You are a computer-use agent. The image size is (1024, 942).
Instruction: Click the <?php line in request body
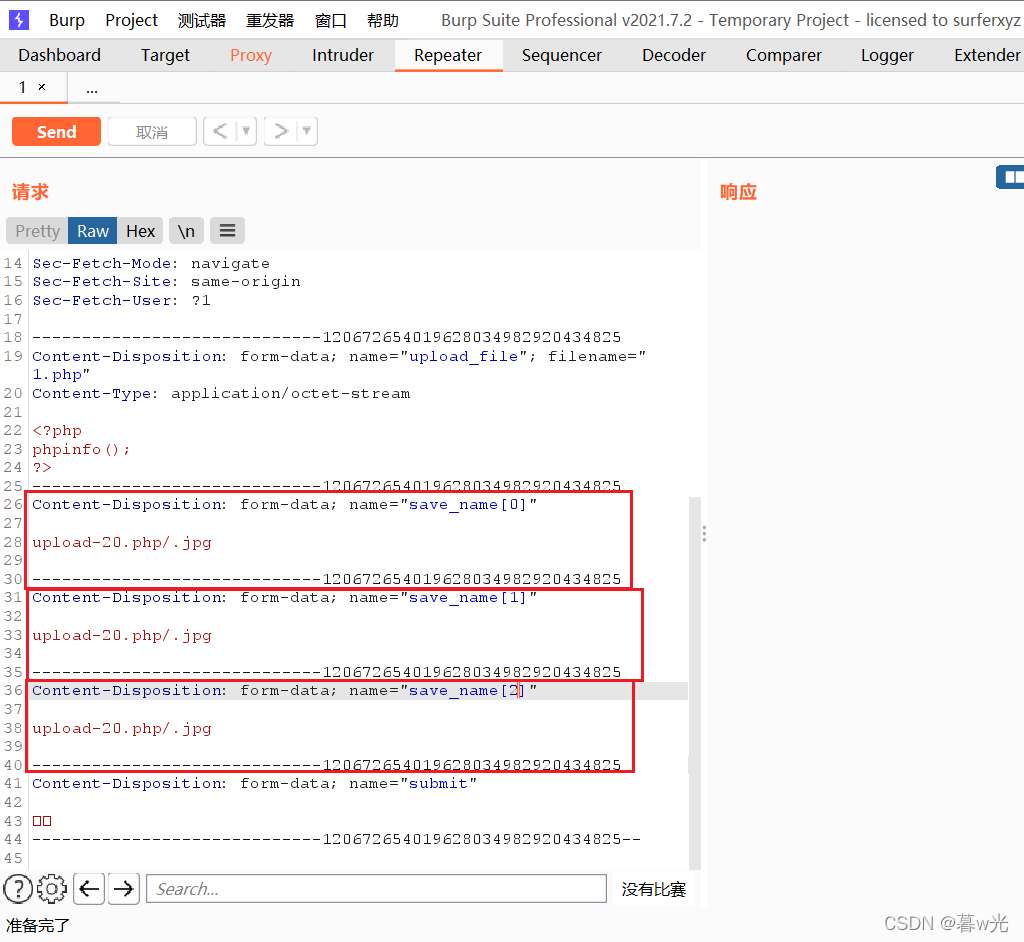coord(57,431)
